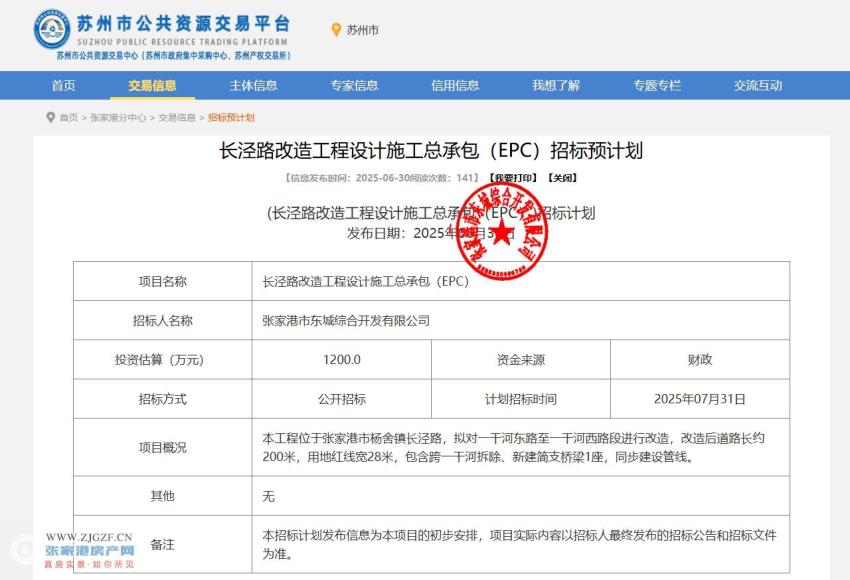Click the 招标方式 row label
The height and width of the screenshot is (580, 850).
[x=163, y=399]
